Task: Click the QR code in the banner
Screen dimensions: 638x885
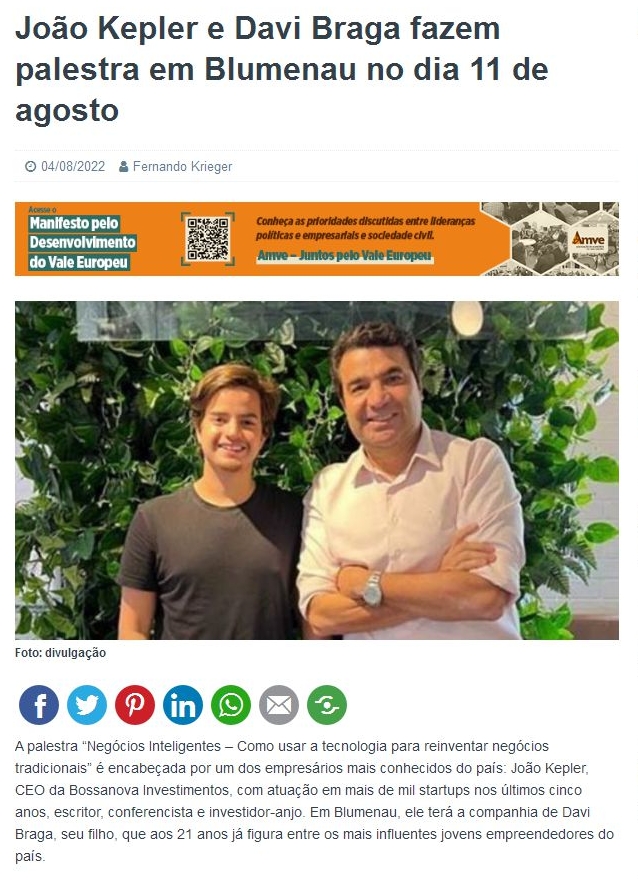Action: 208,239
